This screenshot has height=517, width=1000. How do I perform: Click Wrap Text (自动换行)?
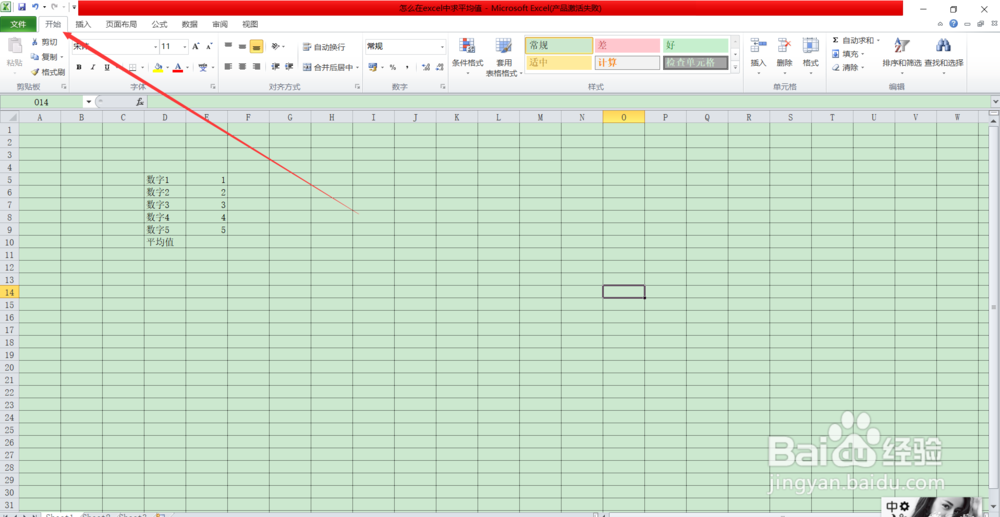[323, 47]
